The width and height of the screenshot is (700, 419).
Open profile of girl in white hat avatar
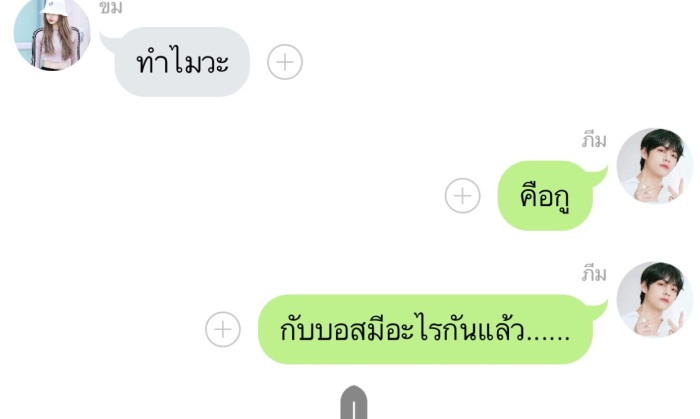[x=52, y=33]
